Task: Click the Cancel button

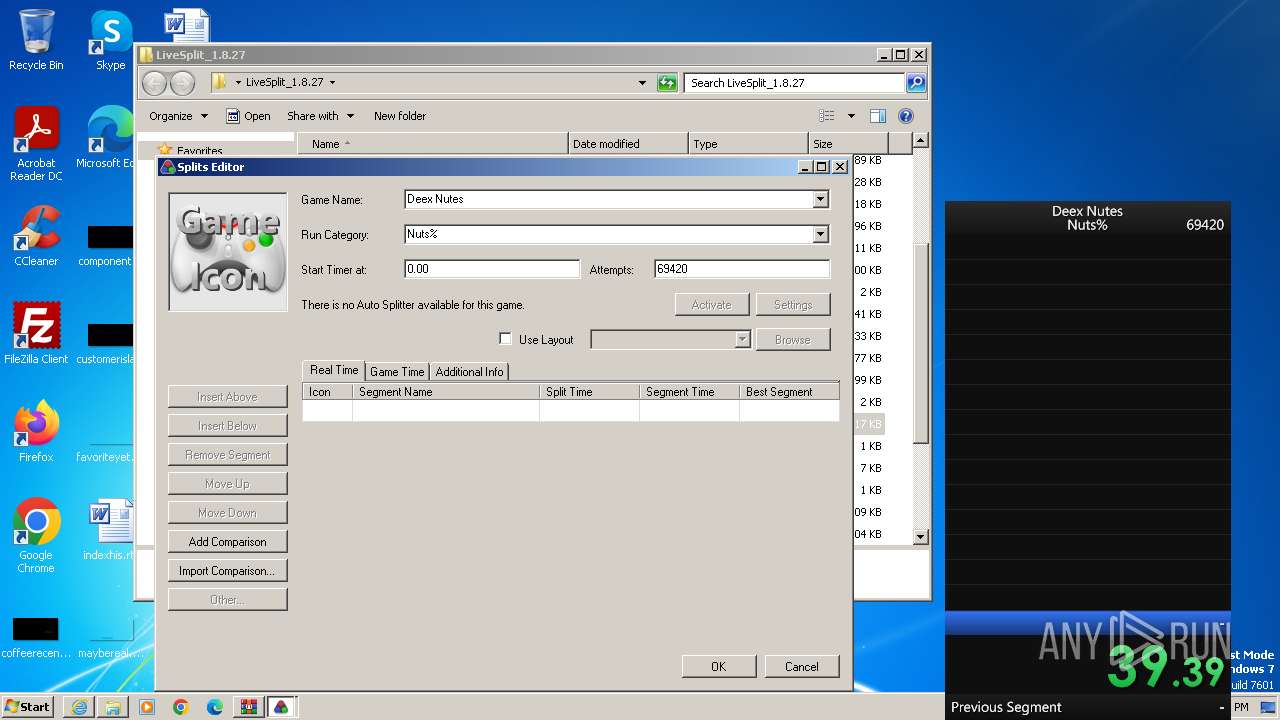Action: tap(802, 667)
